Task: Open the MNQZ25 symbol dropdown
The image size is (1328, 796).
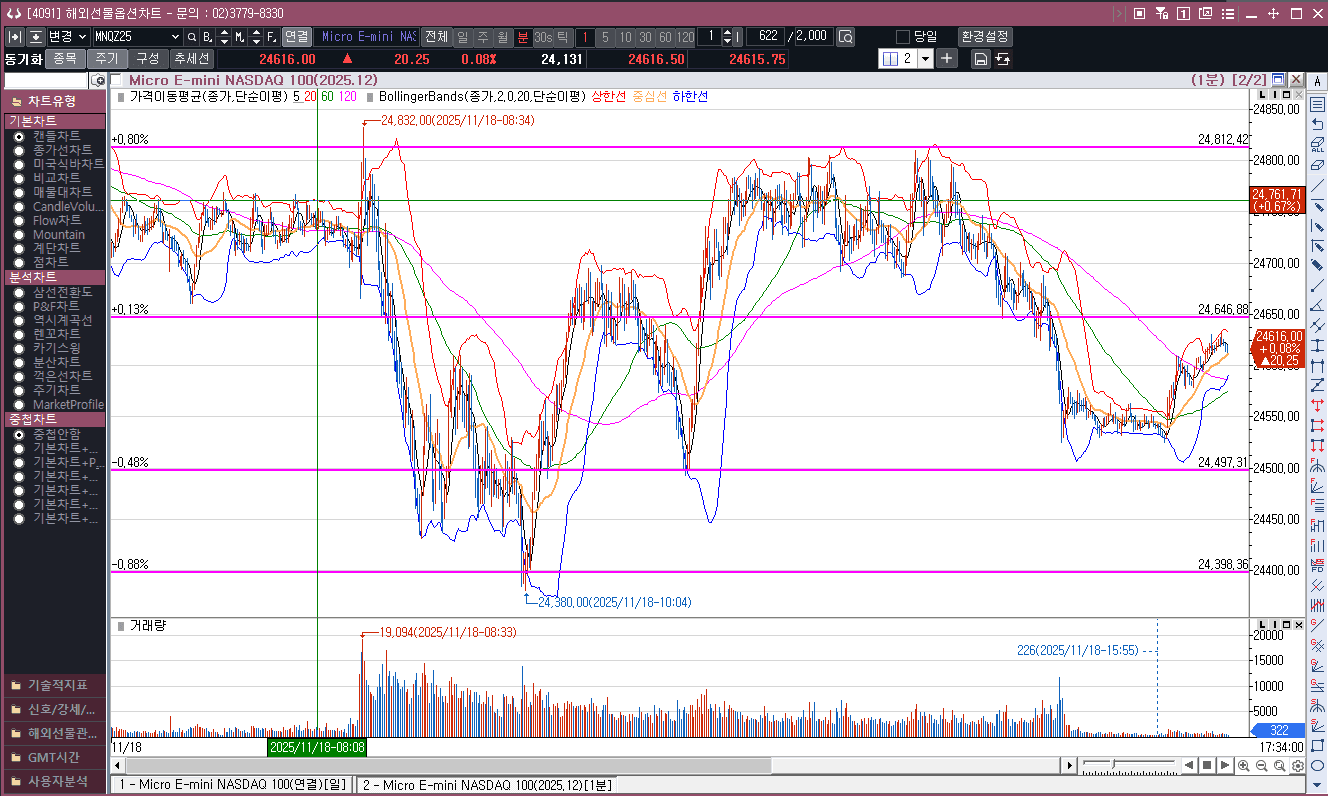Action: [176, 37]
